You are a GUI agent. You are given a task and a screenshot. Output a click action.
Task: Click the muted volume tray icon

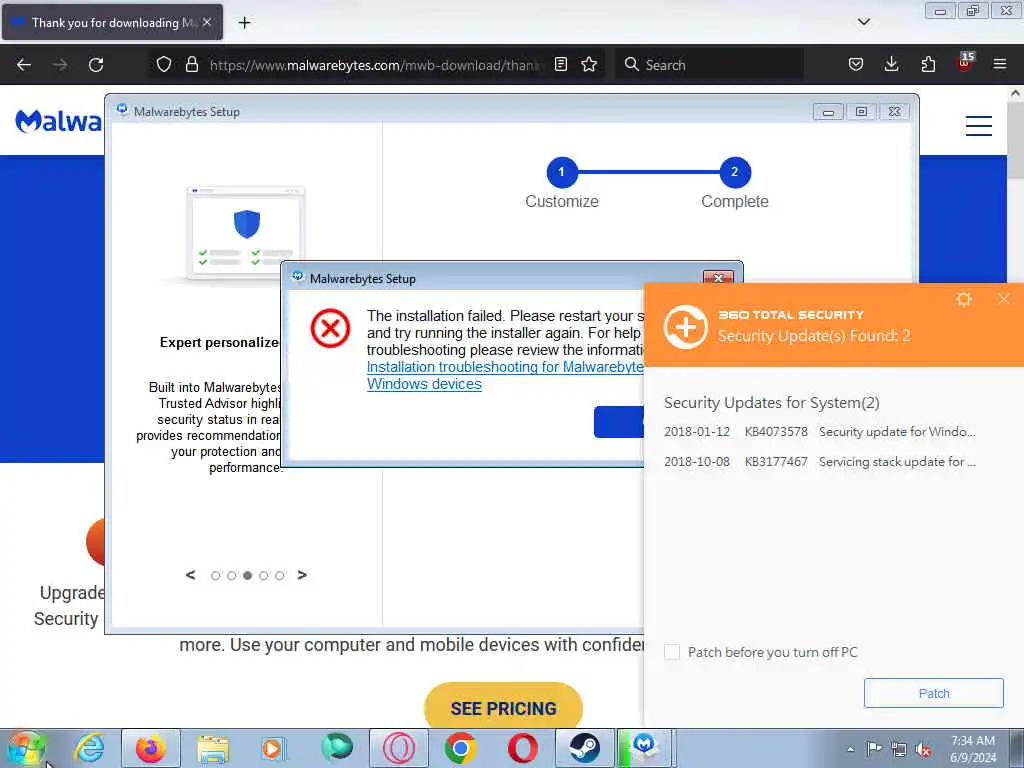tap(923, 749)
